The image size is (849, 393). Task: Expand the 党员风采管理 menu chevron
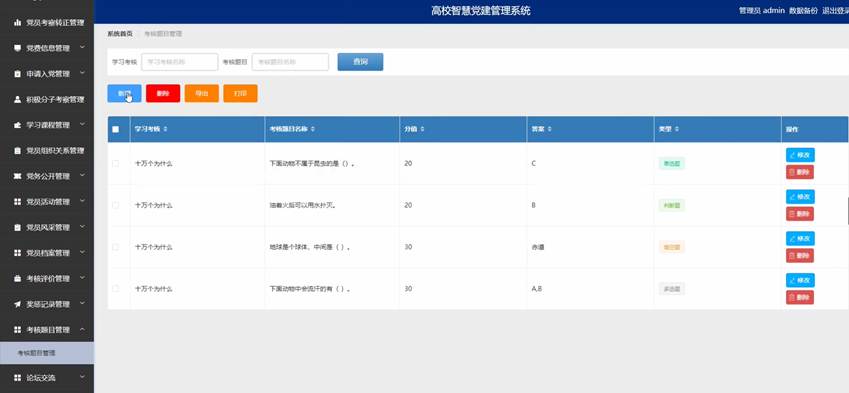click(82, 227)
